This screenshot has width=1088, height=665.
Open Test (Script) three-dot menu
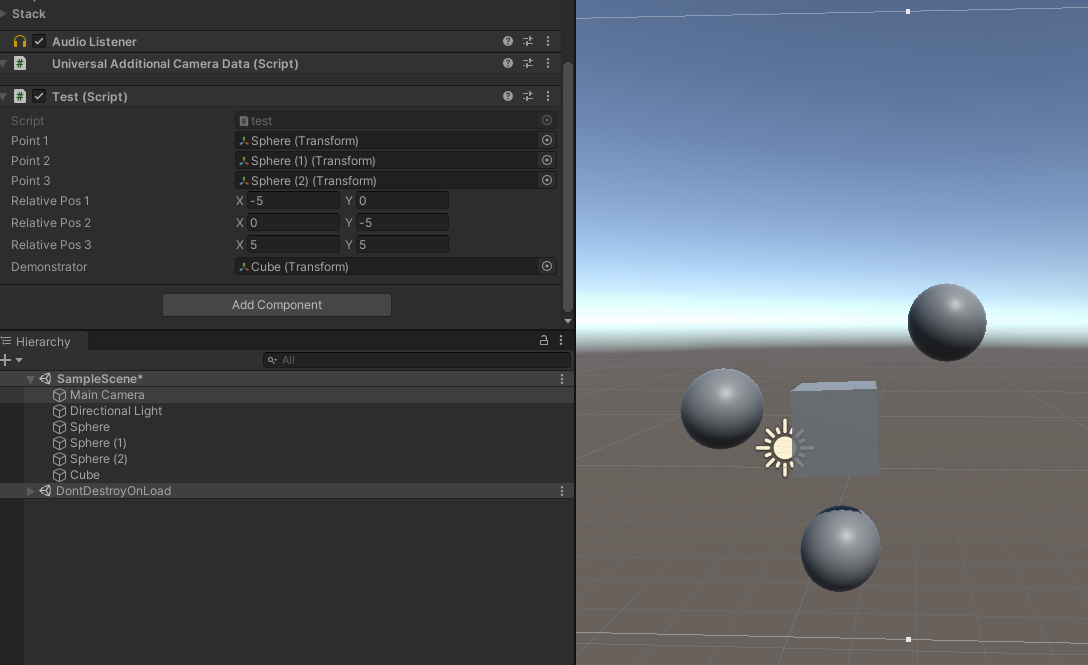click(x=548, y=96)
